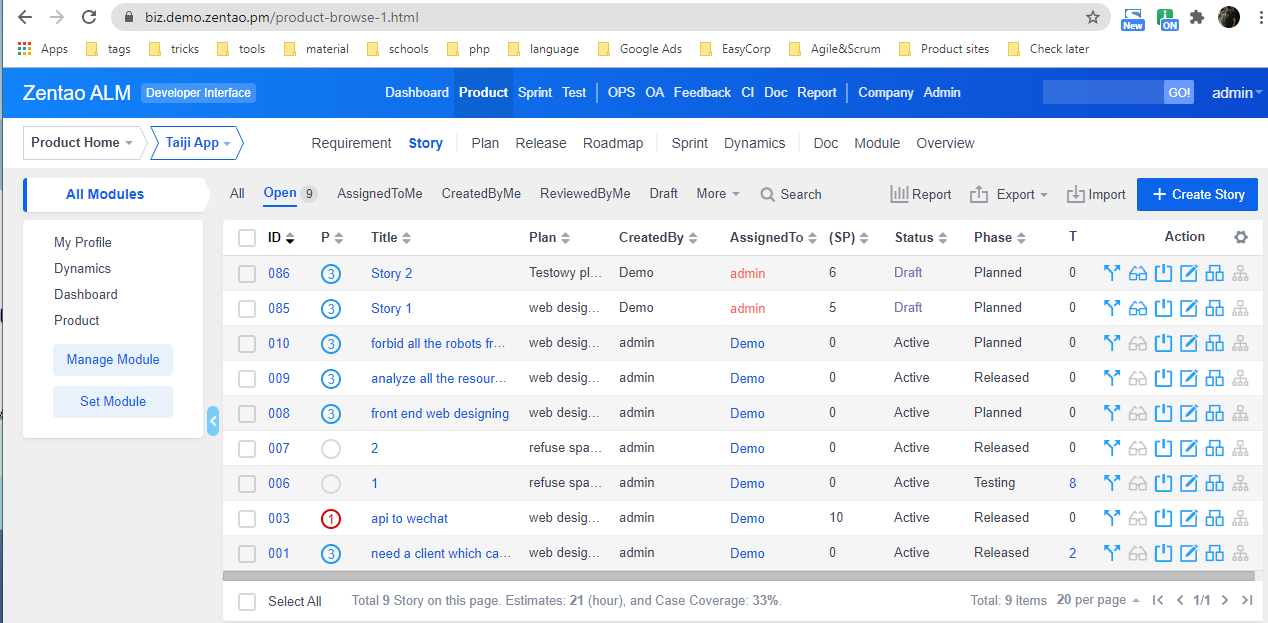Open the Taiji App product dropdown

pos(198,143)
